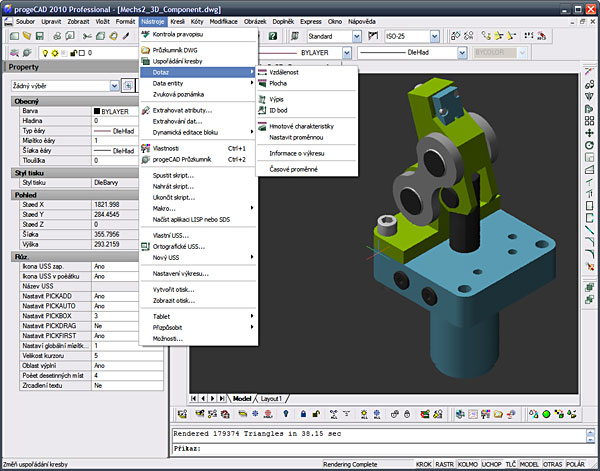The width and height of the screenshot is (600, 471).
Task: Click the quick select icon in Property panel
Action: click(x=127, y=86)
